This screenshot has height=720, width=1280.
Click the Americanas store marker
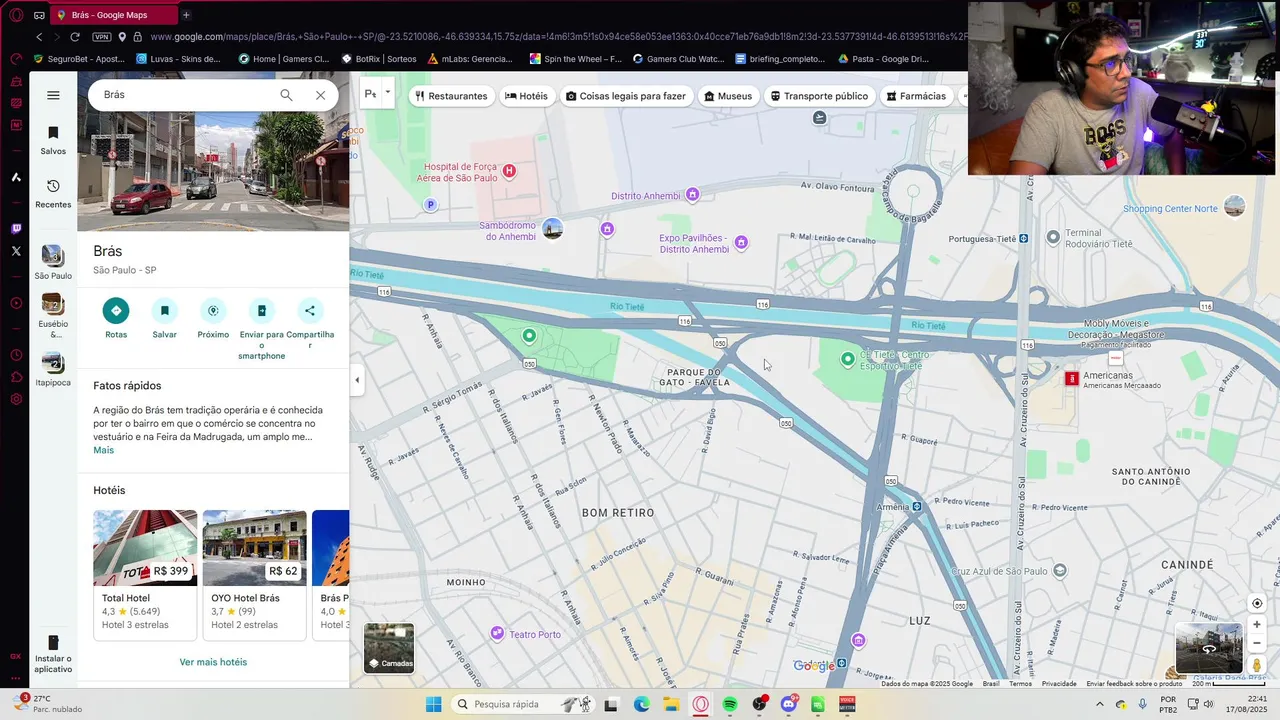coord(1072,378)
